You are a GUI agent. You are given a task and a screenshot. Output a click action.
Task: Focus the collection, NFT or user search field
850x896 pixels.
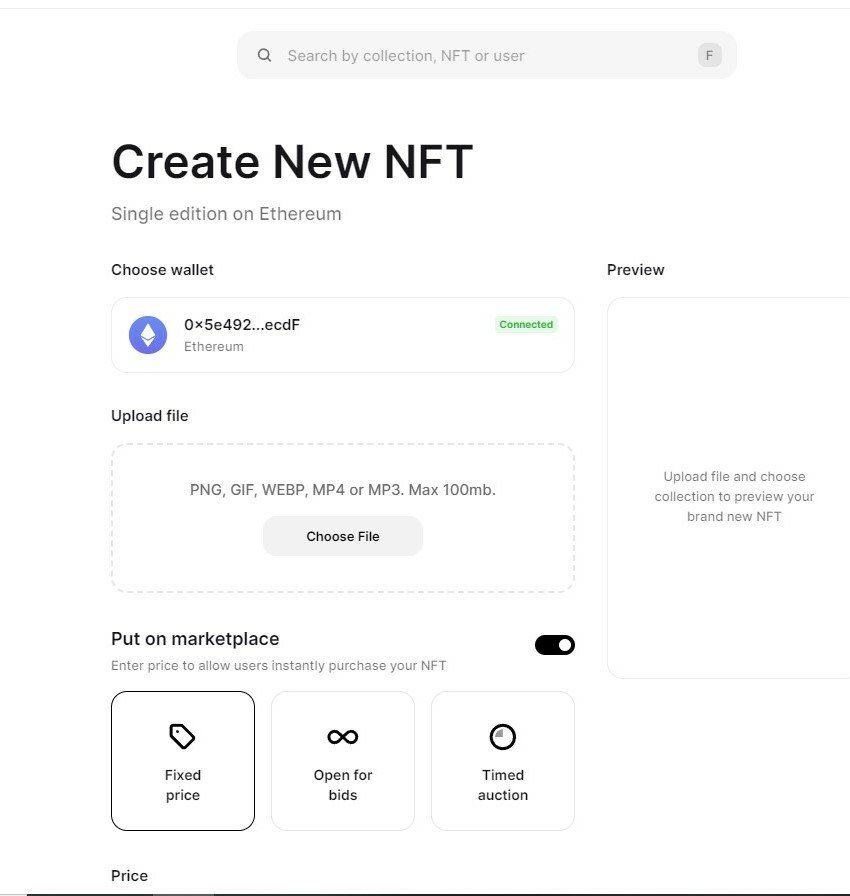(486, 55)
